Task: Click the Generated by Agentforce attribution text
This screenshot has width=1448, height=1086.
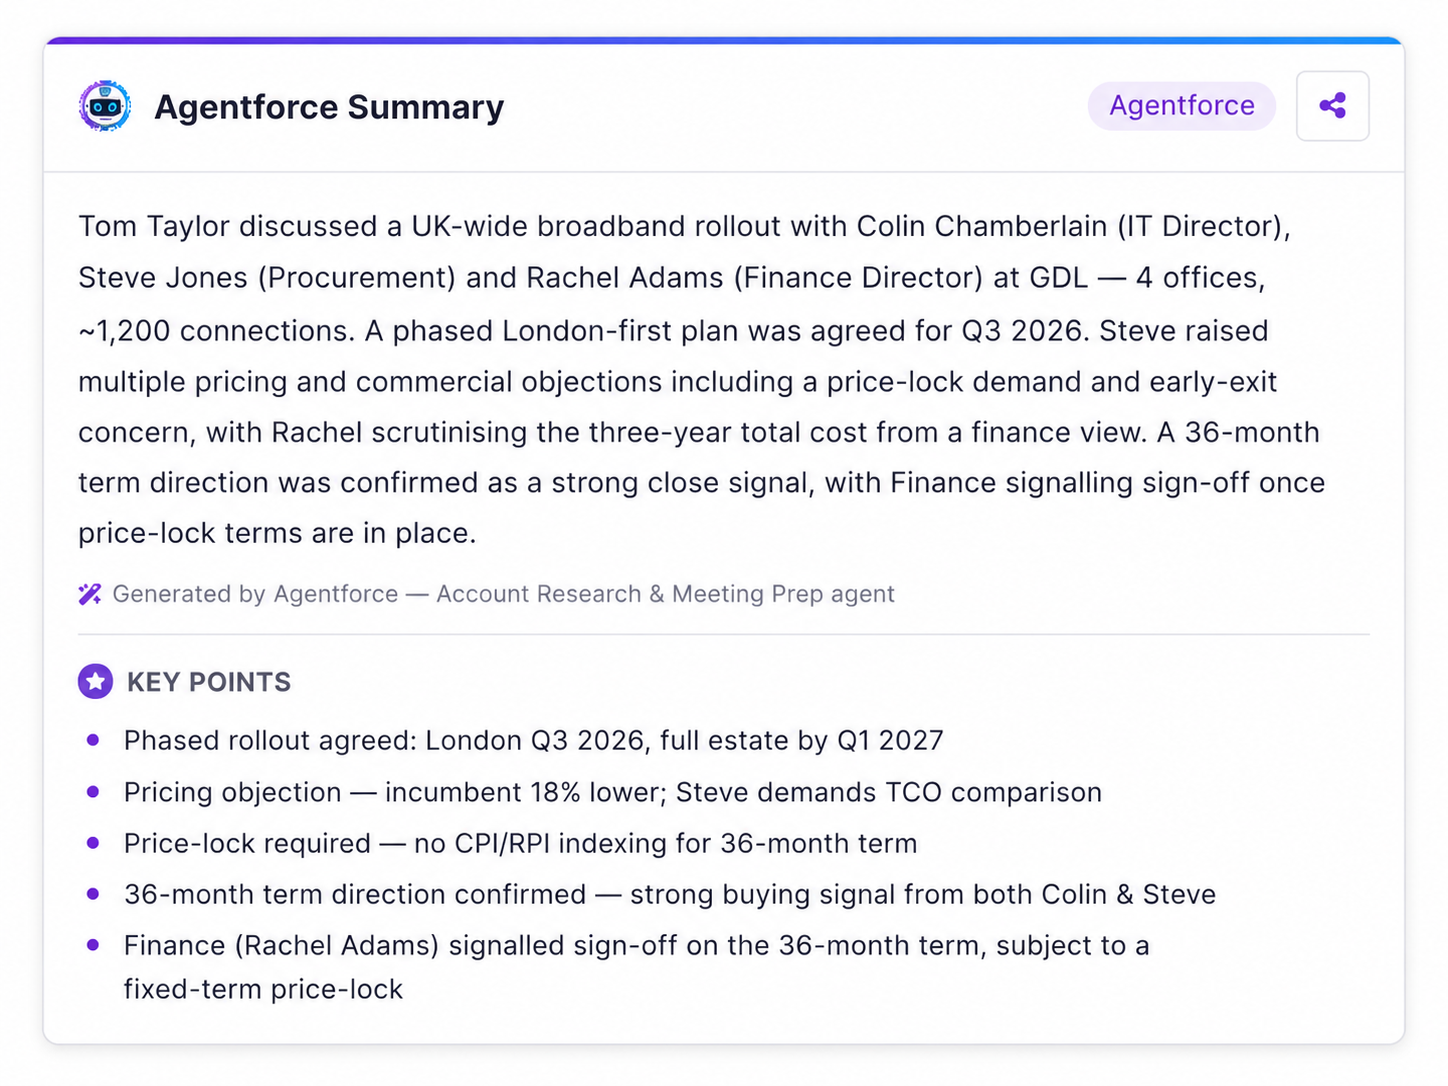Action: pyautogui.click(x=503, y=594)
